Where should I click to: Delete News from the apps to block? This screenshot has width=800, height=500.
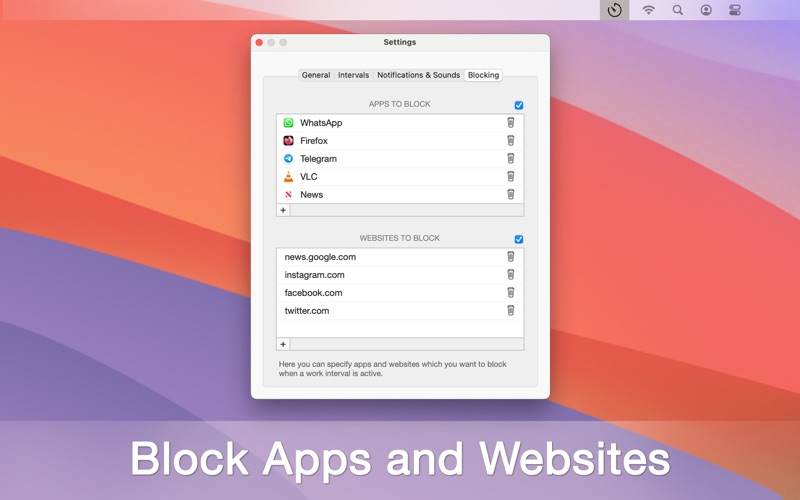click(x=510, y=194)
